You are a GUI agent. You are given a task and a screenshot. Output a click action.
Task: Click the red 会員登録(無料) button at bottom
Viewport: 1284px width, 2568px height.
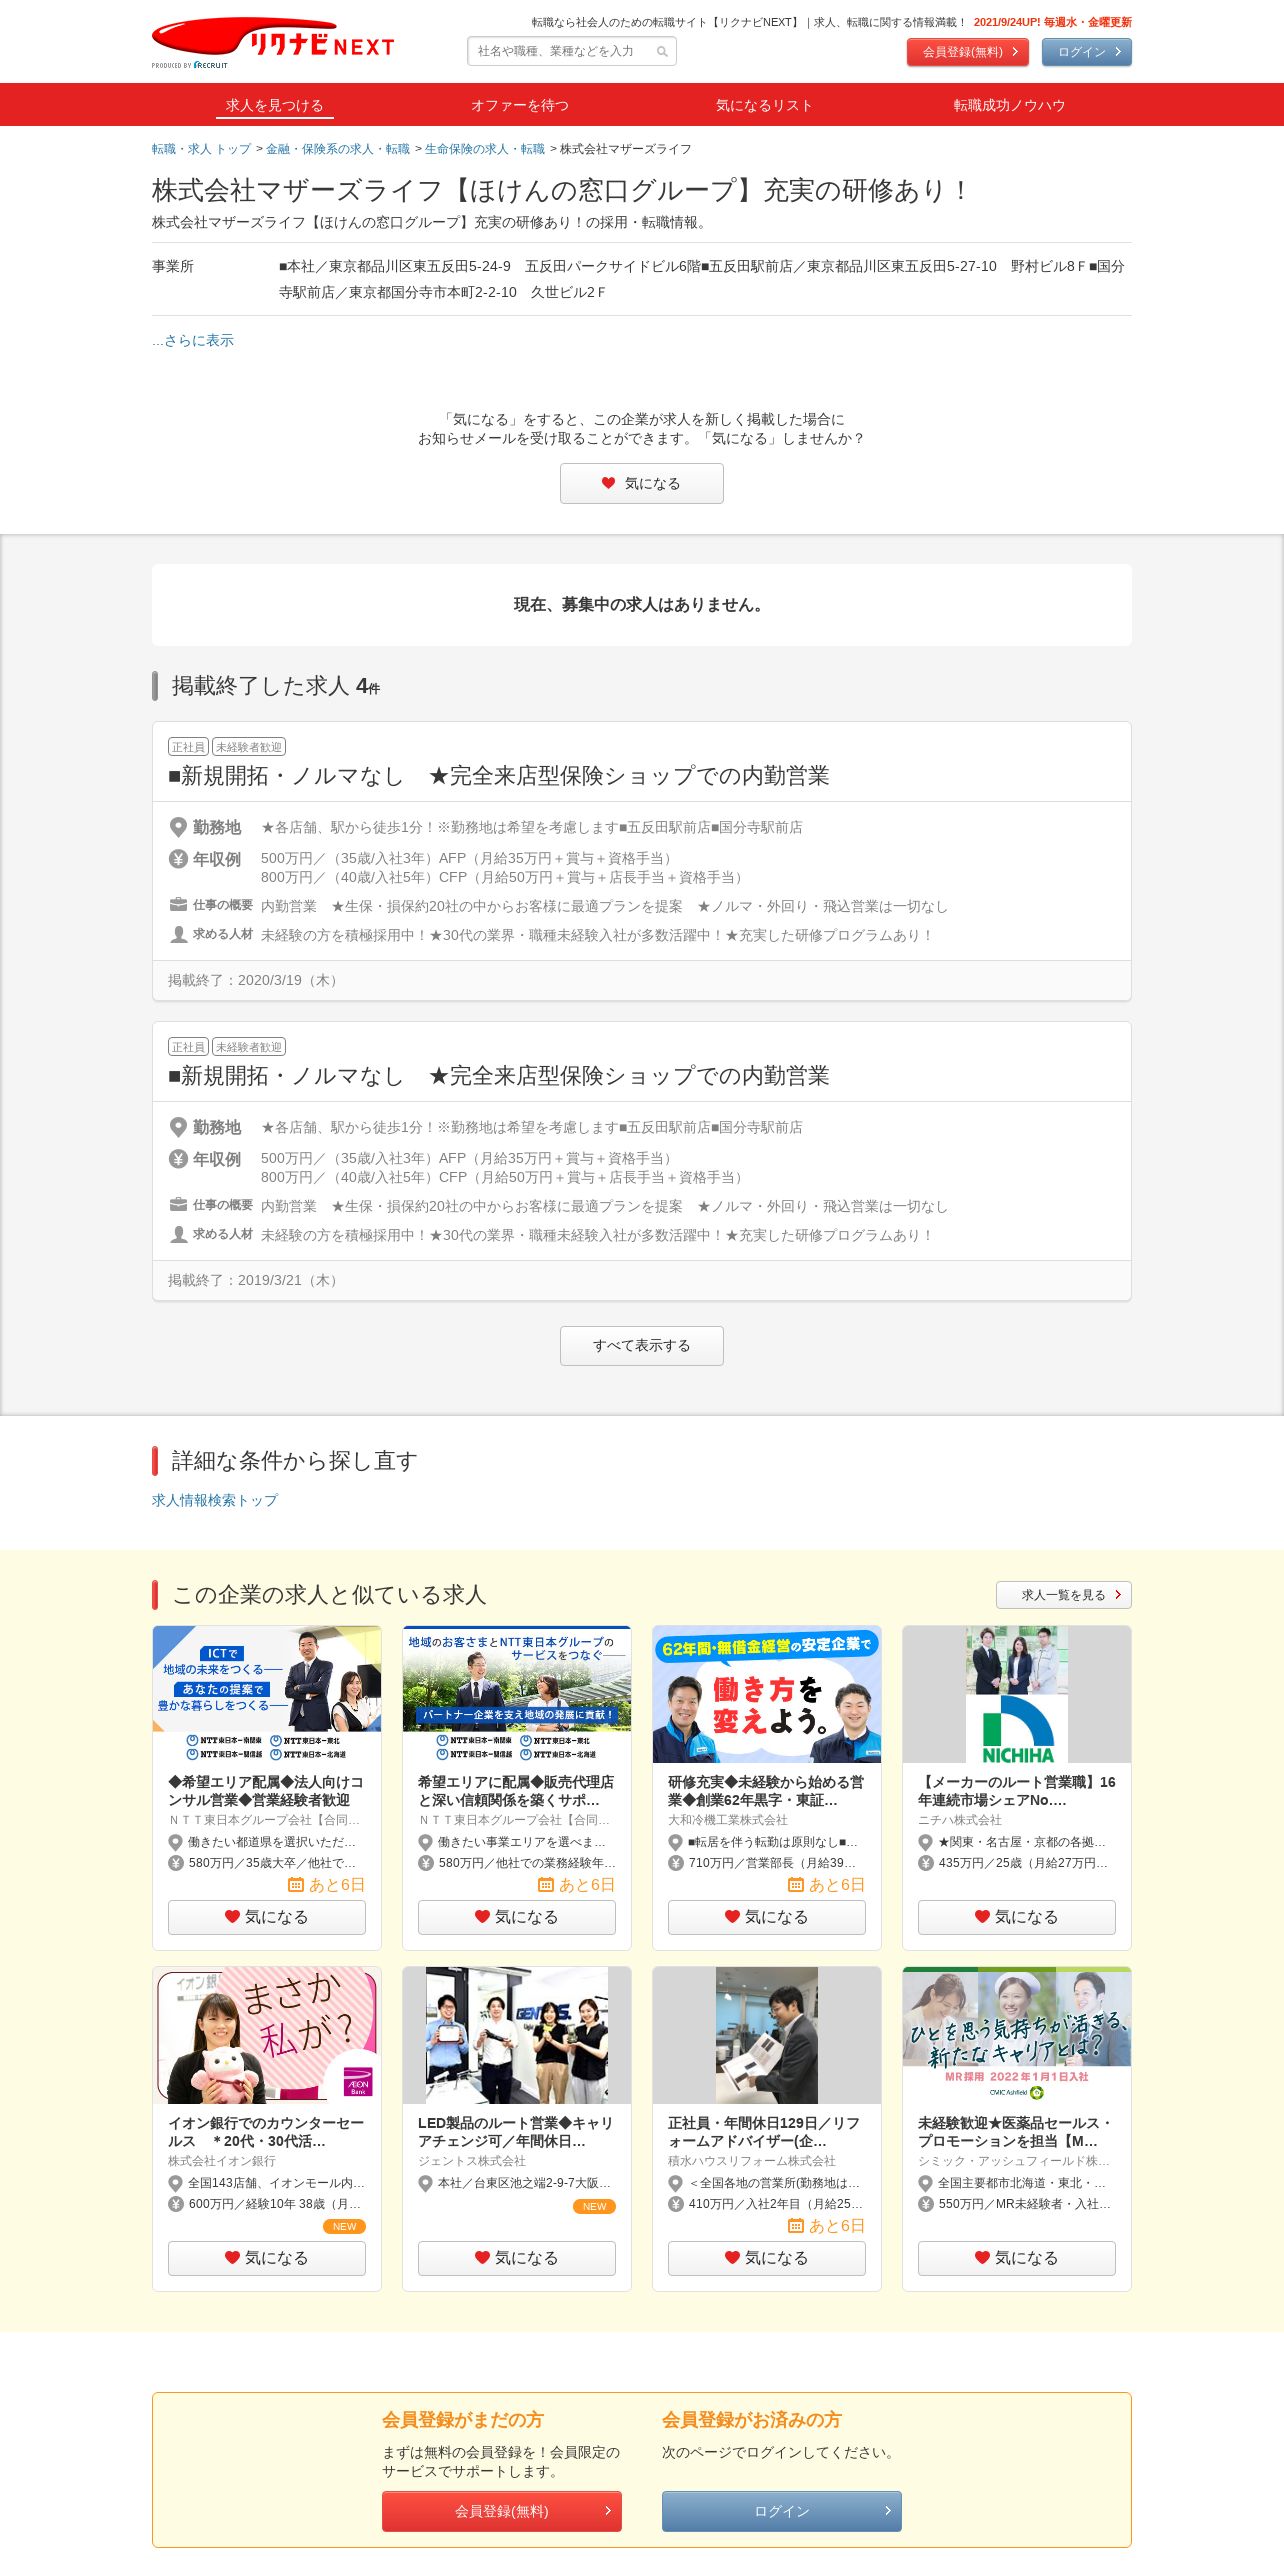pos(502,2511)
